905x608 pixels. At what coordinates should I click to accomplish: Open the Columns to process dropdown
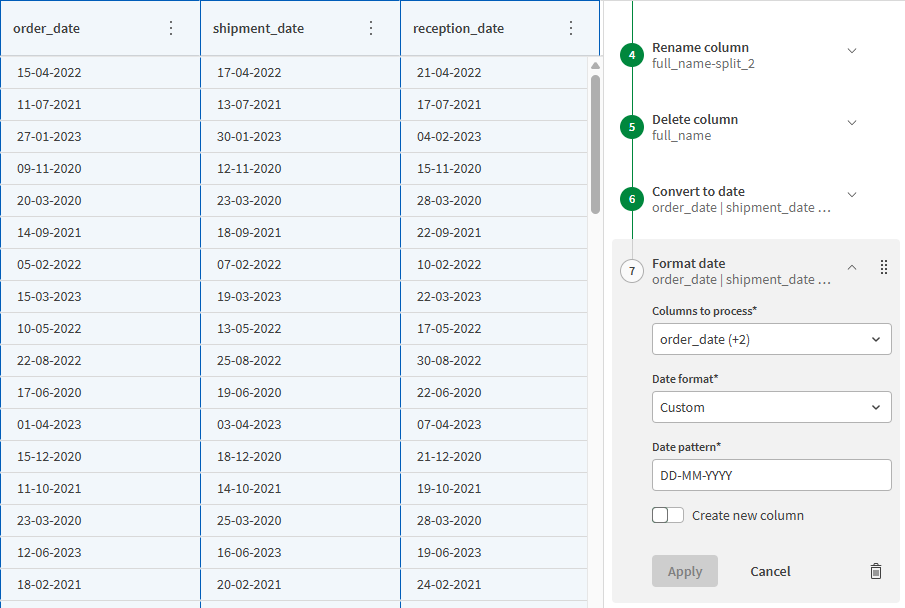coord(771,339)
